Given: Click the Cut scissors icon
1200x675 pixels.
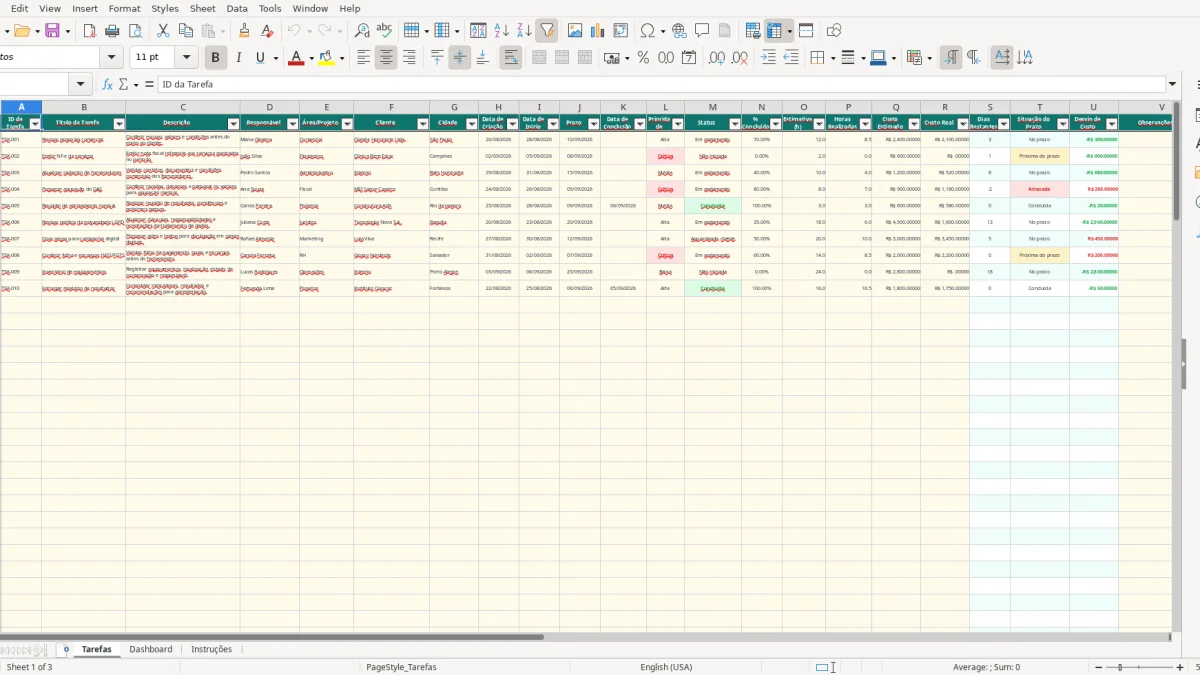Looking at the screenshot, I should coord(163,31).
